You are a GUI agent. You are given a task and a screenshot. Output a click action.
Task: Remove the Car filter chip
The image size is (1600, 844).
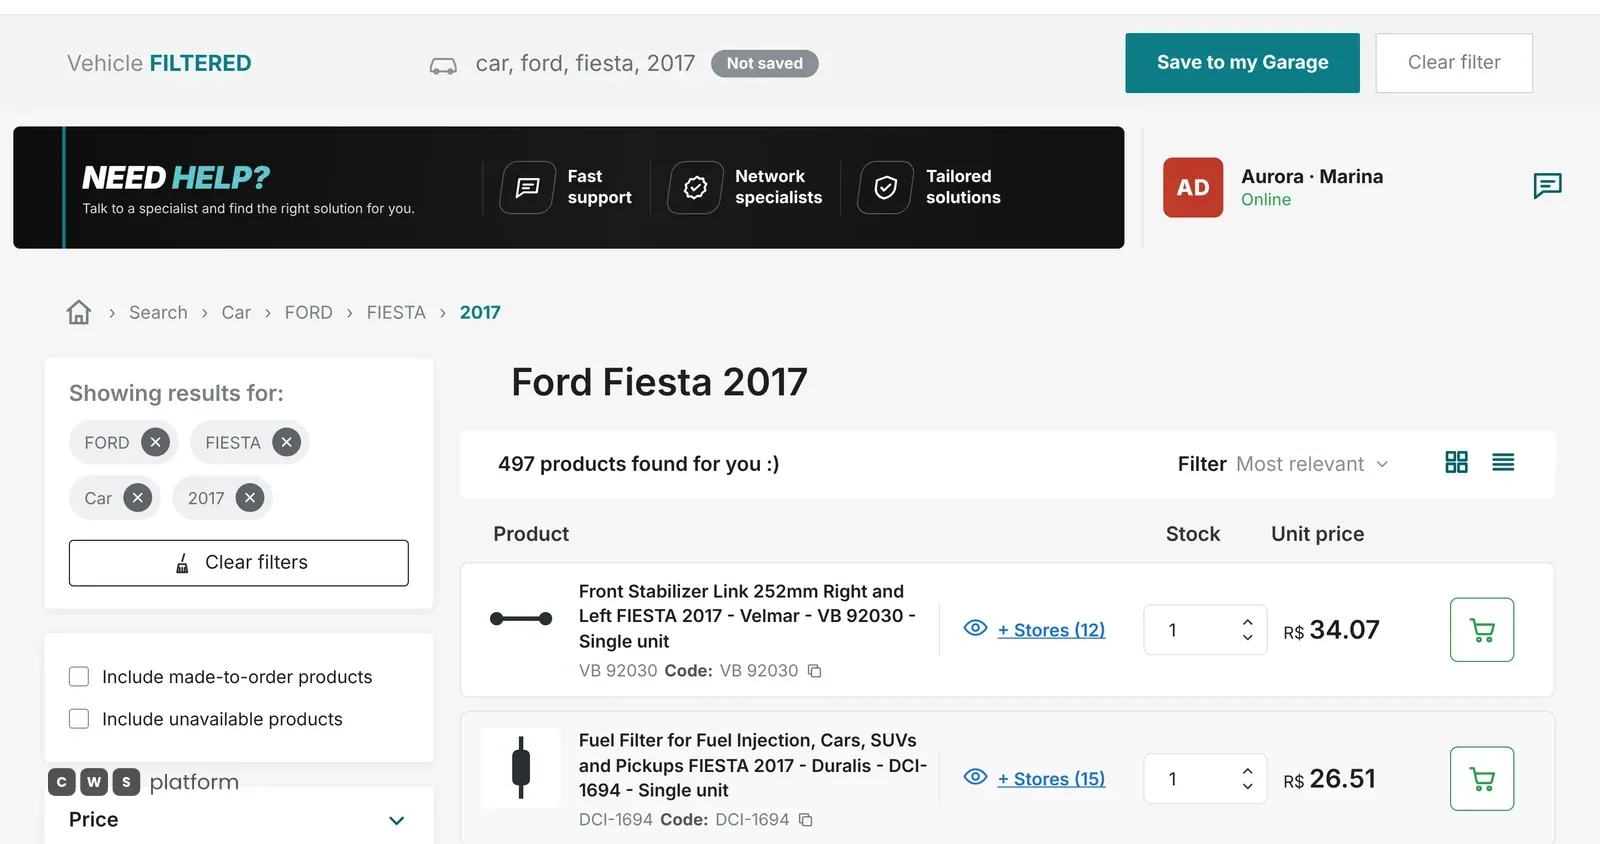point(138,497)
